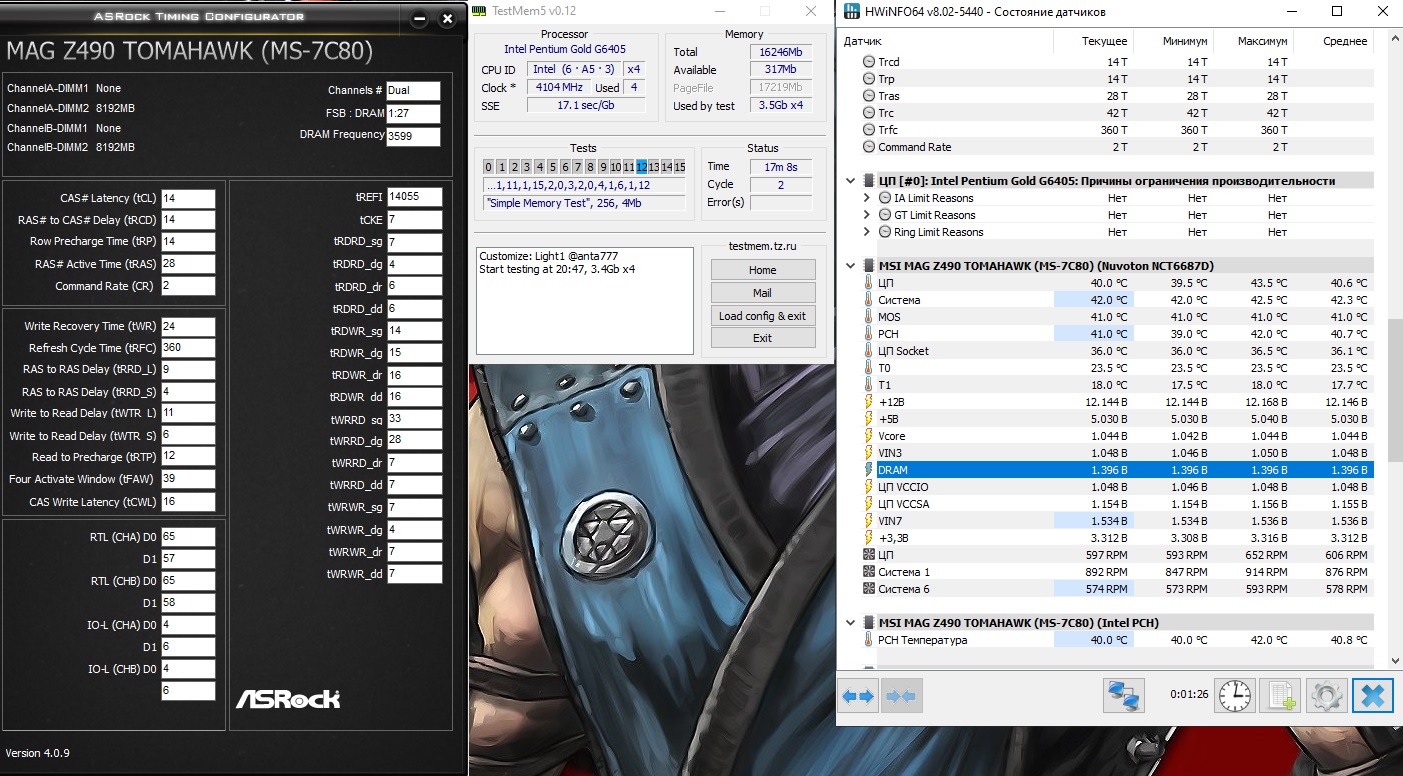Click the ASRock logo in Timing Configurator
The image size is (1403, 776).
pos(288,698)
